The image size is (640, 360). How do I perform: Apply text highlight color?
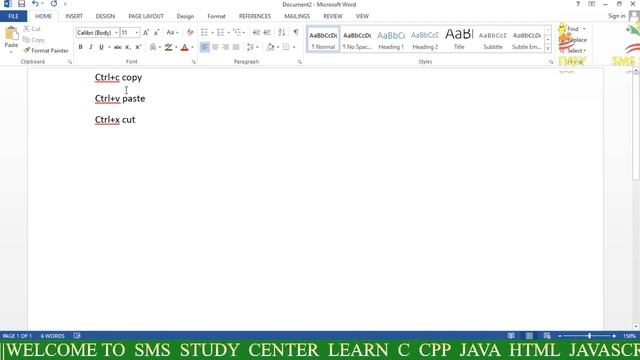168,47
